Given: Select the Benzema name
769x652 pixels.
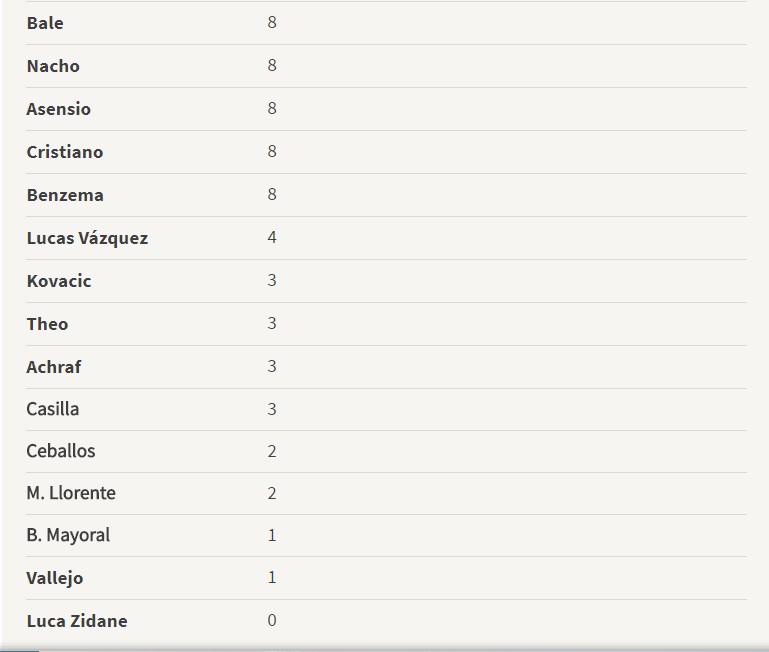Looking at the screenshot, I should click(x=65, y=195).
